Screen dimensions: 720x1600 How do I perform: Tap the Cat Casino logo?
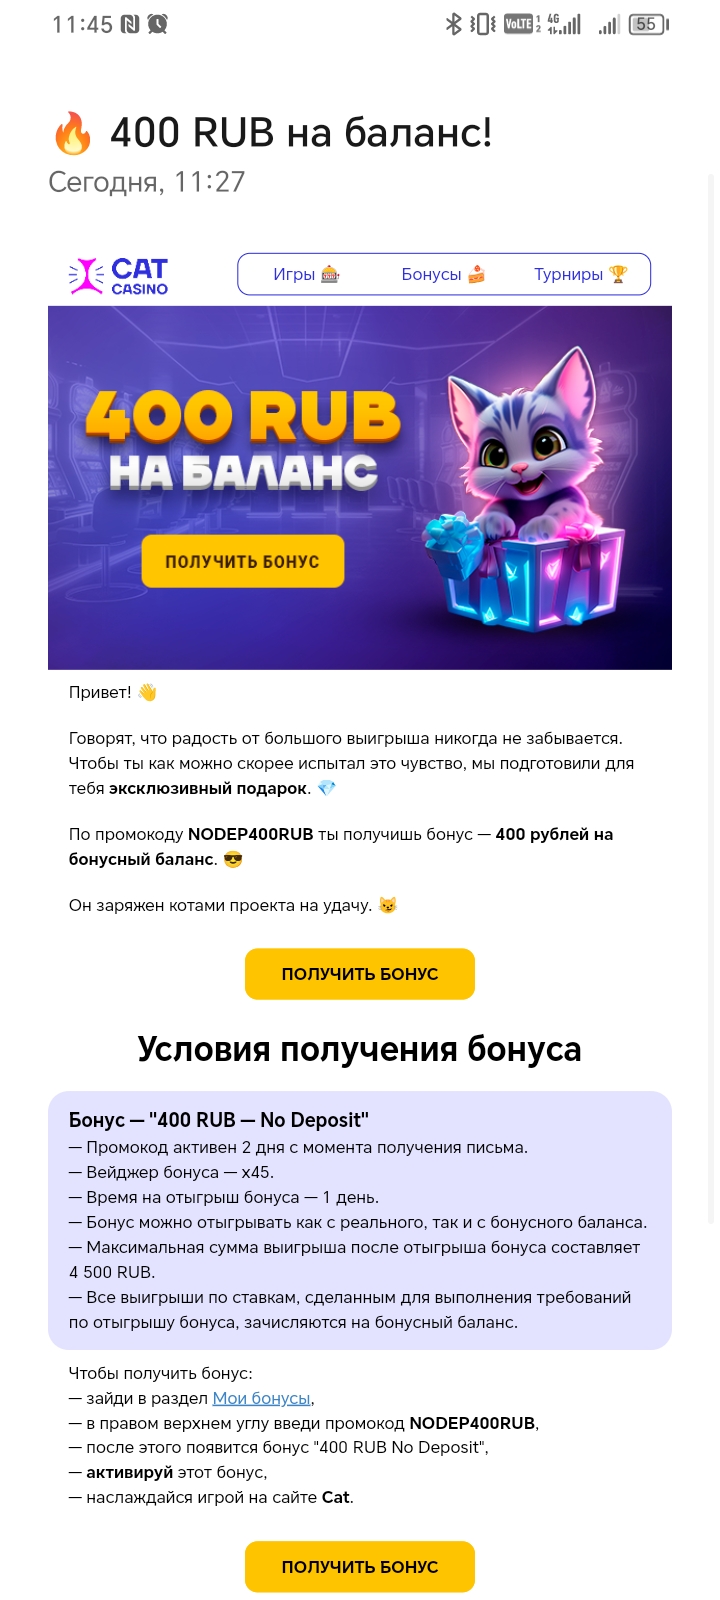coord(118,276)
